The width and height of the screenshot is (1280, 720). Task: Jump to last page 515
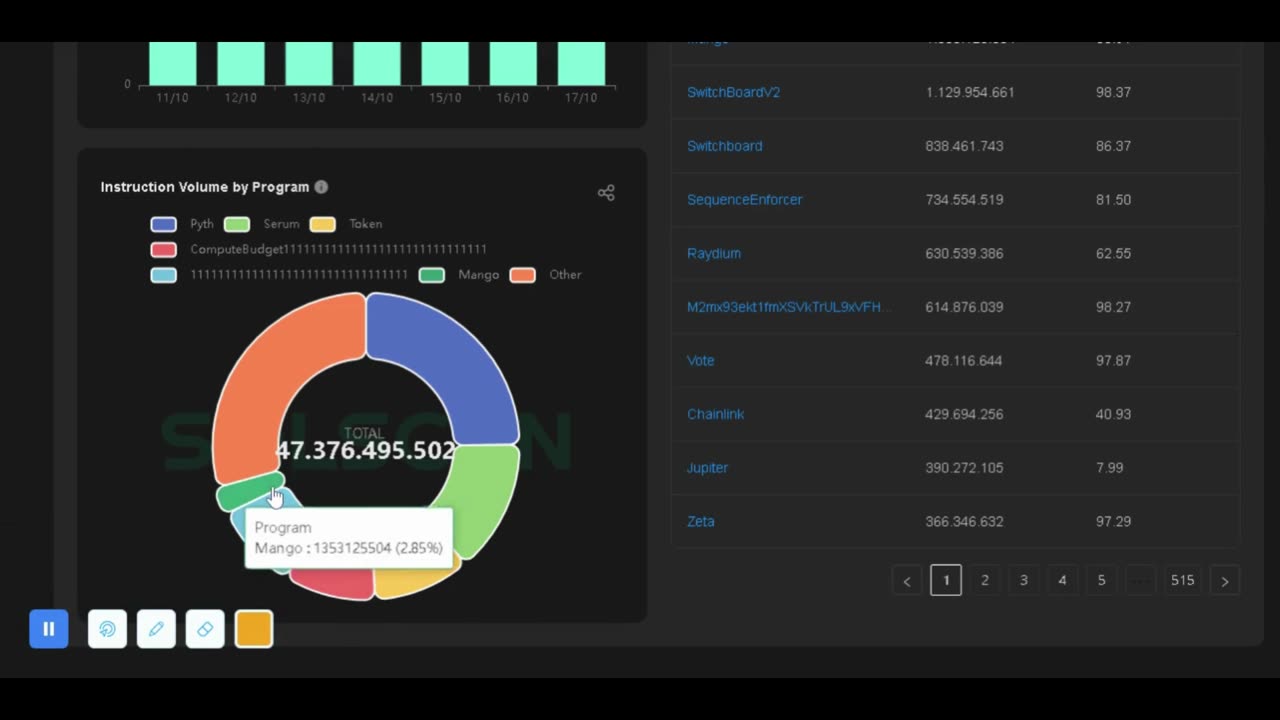1182,580
